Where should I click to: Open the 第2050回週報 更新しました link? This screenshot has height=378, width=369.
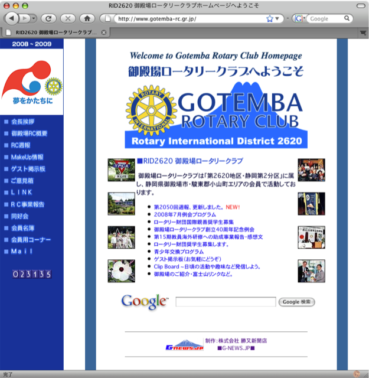point(189,207)
